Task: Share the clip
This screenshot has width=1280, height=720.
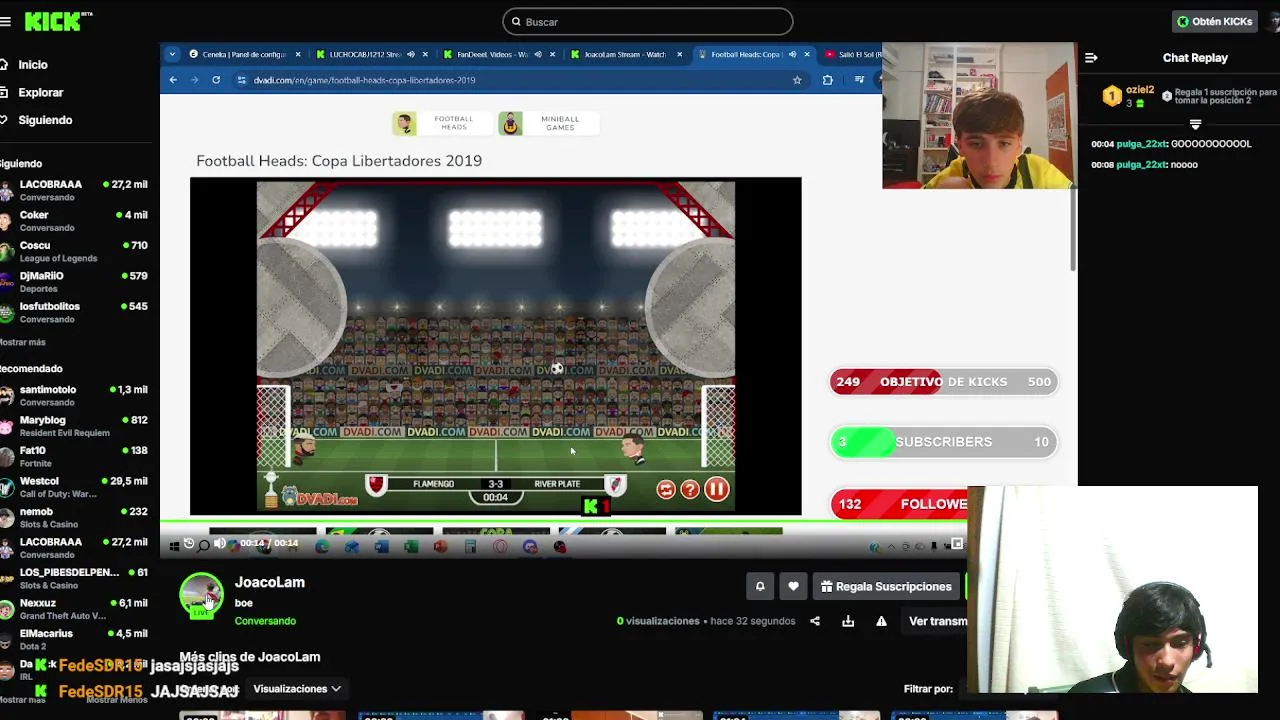Action: pos(815,621)
